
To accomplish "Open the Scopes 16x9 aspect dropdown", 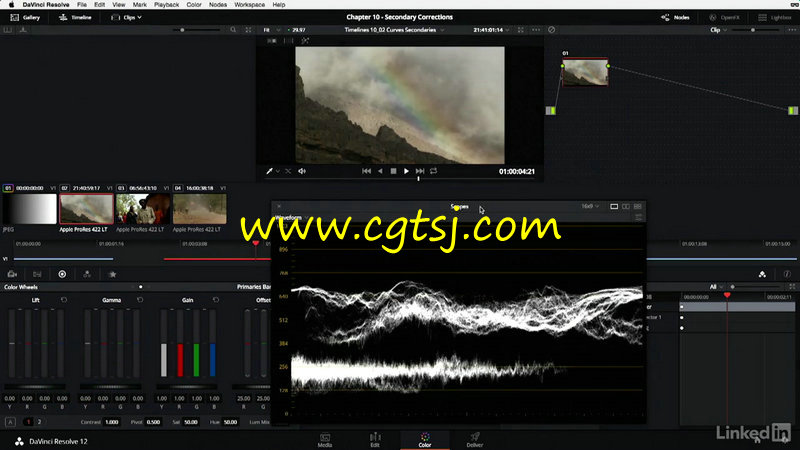I will click(x=590, y=207).
